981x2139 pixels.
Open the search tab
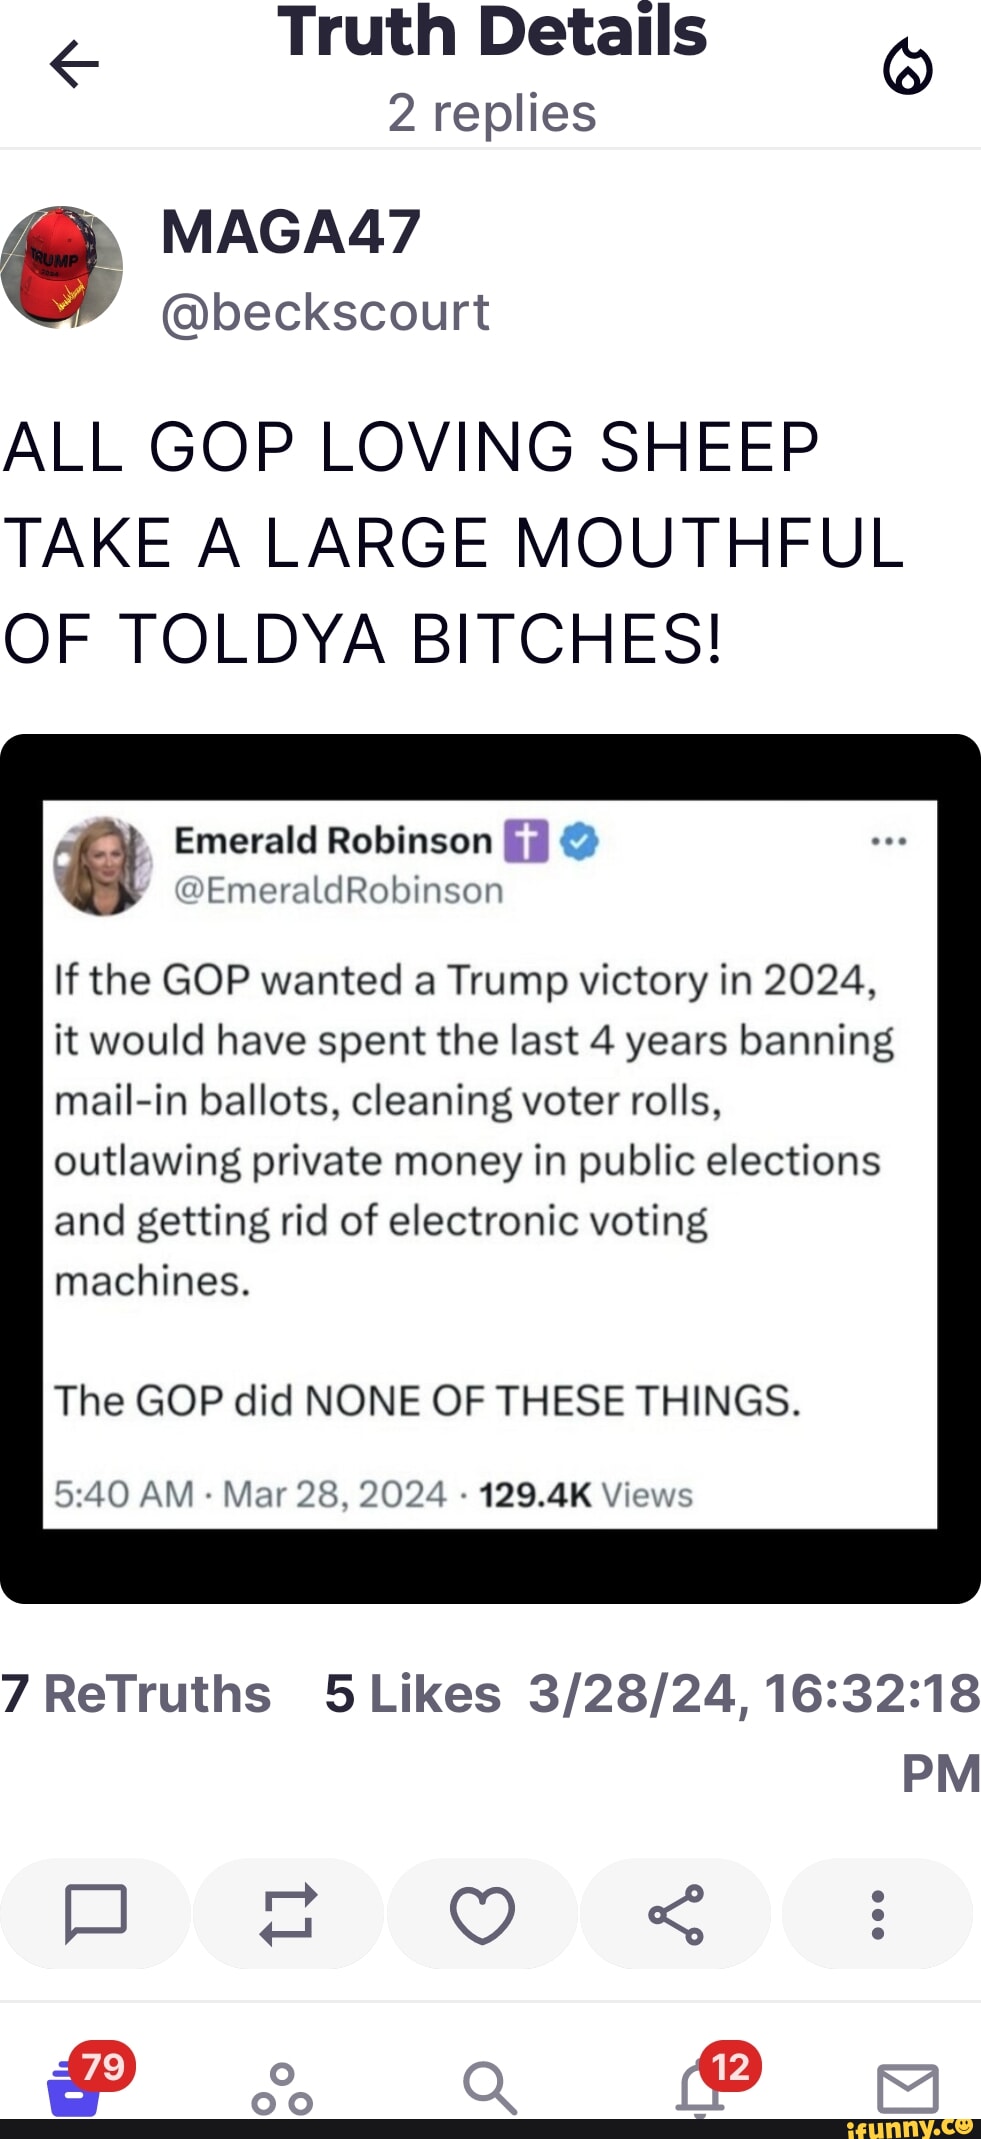pyautogui.click(x=489, y=2088)
